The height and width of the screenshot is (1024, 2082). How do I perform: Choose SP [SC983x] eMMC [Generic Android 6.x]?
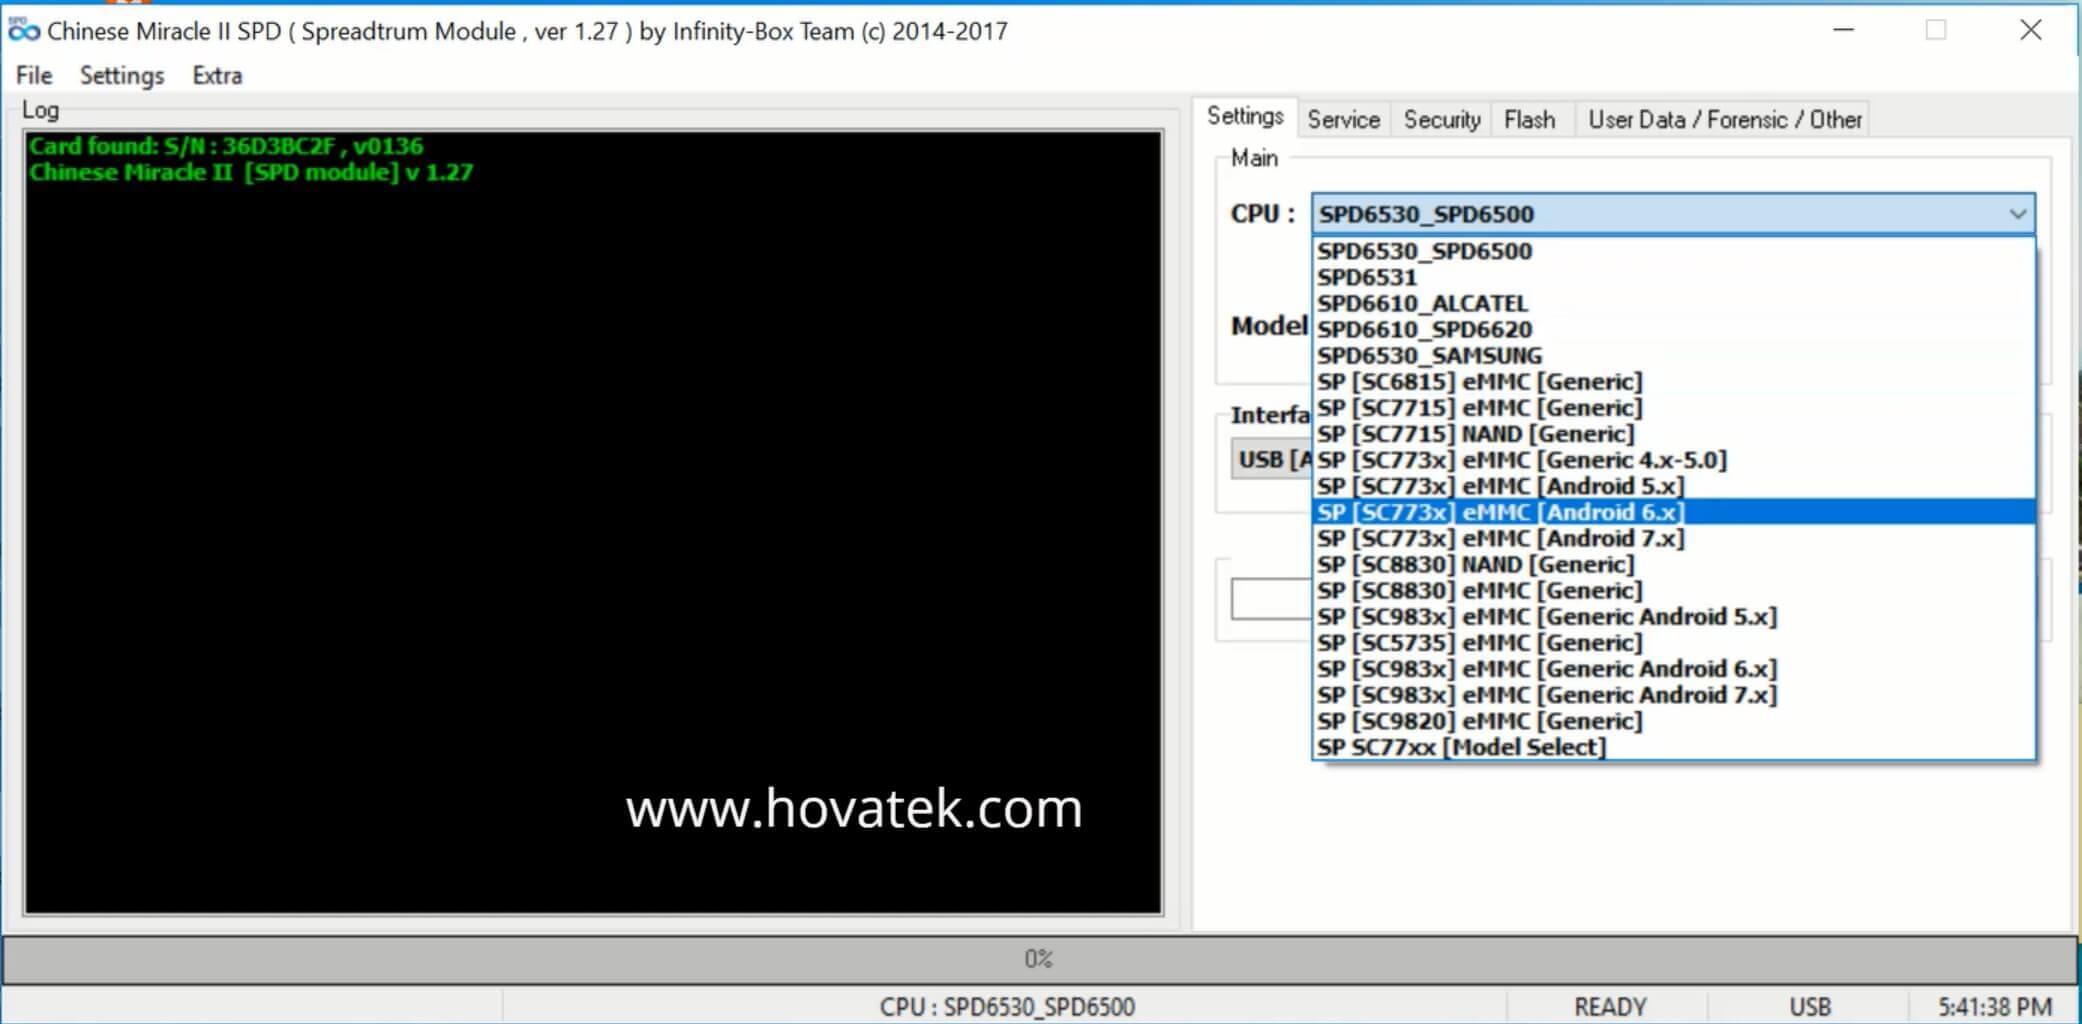pyautogui.click(x=1673, y=668)
